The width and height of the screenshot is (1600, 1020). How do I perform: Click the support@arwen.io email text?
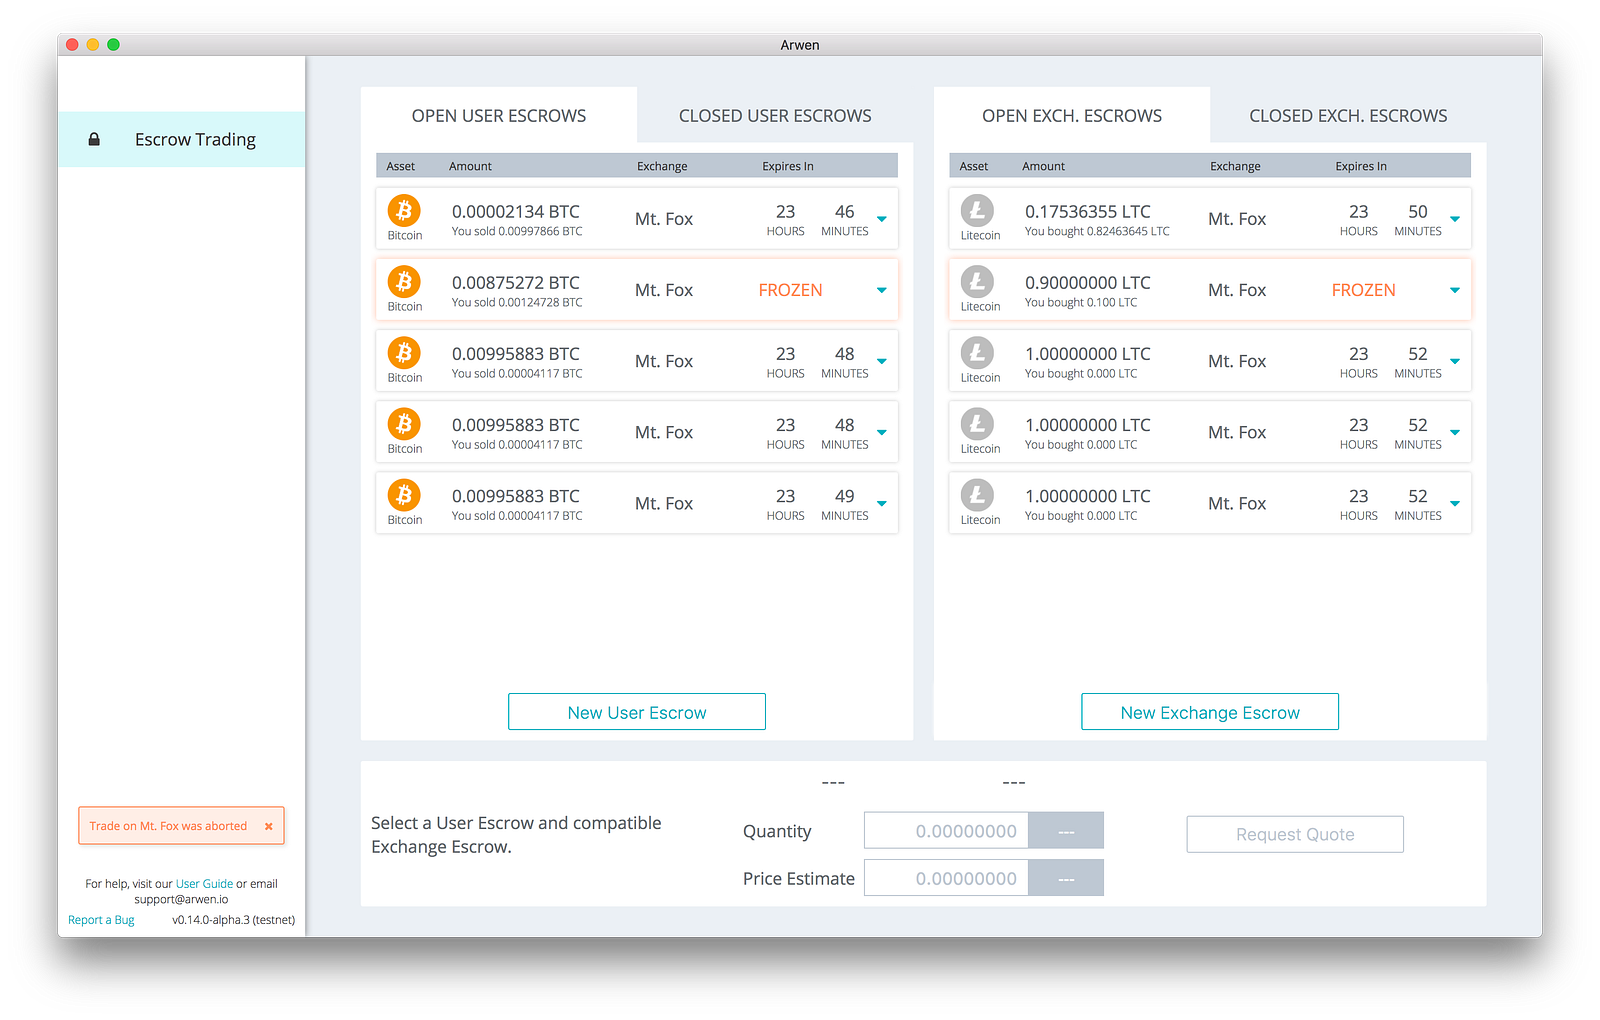[181, 899]
